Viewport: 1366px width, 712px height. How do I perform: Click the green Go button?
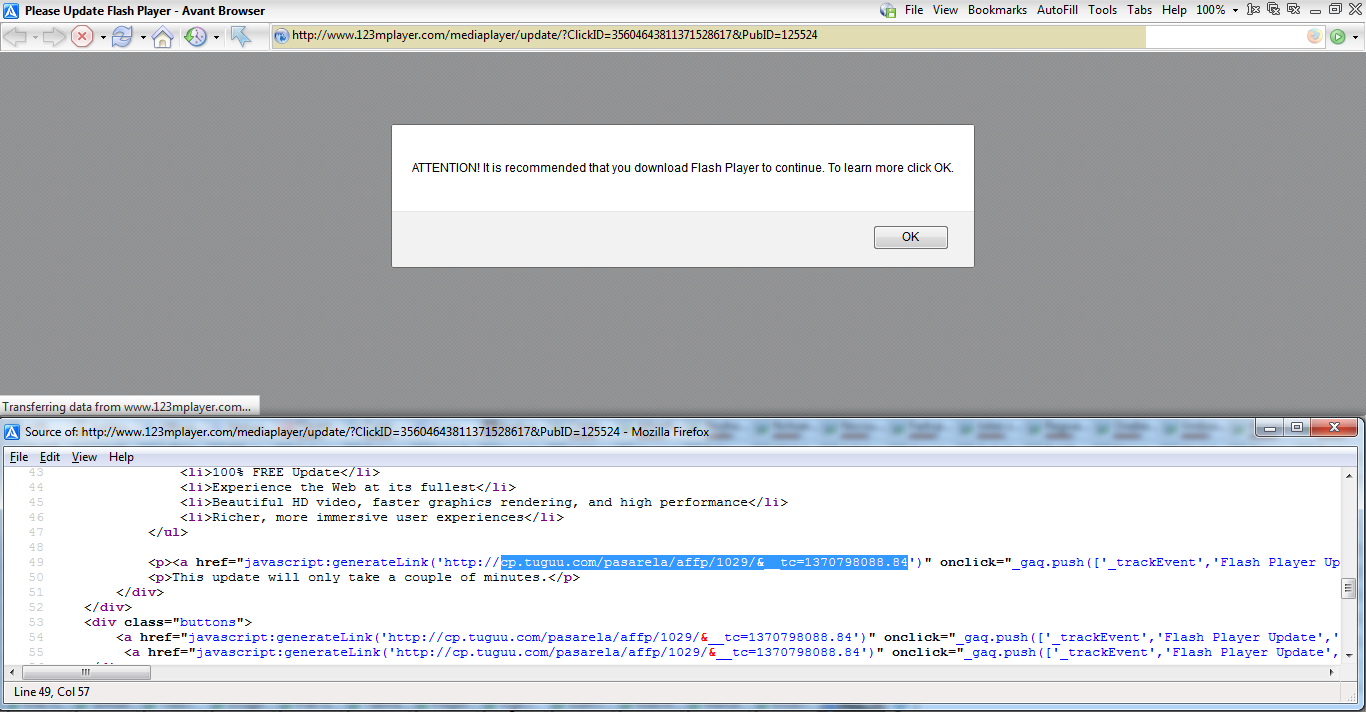(1337, 37)
